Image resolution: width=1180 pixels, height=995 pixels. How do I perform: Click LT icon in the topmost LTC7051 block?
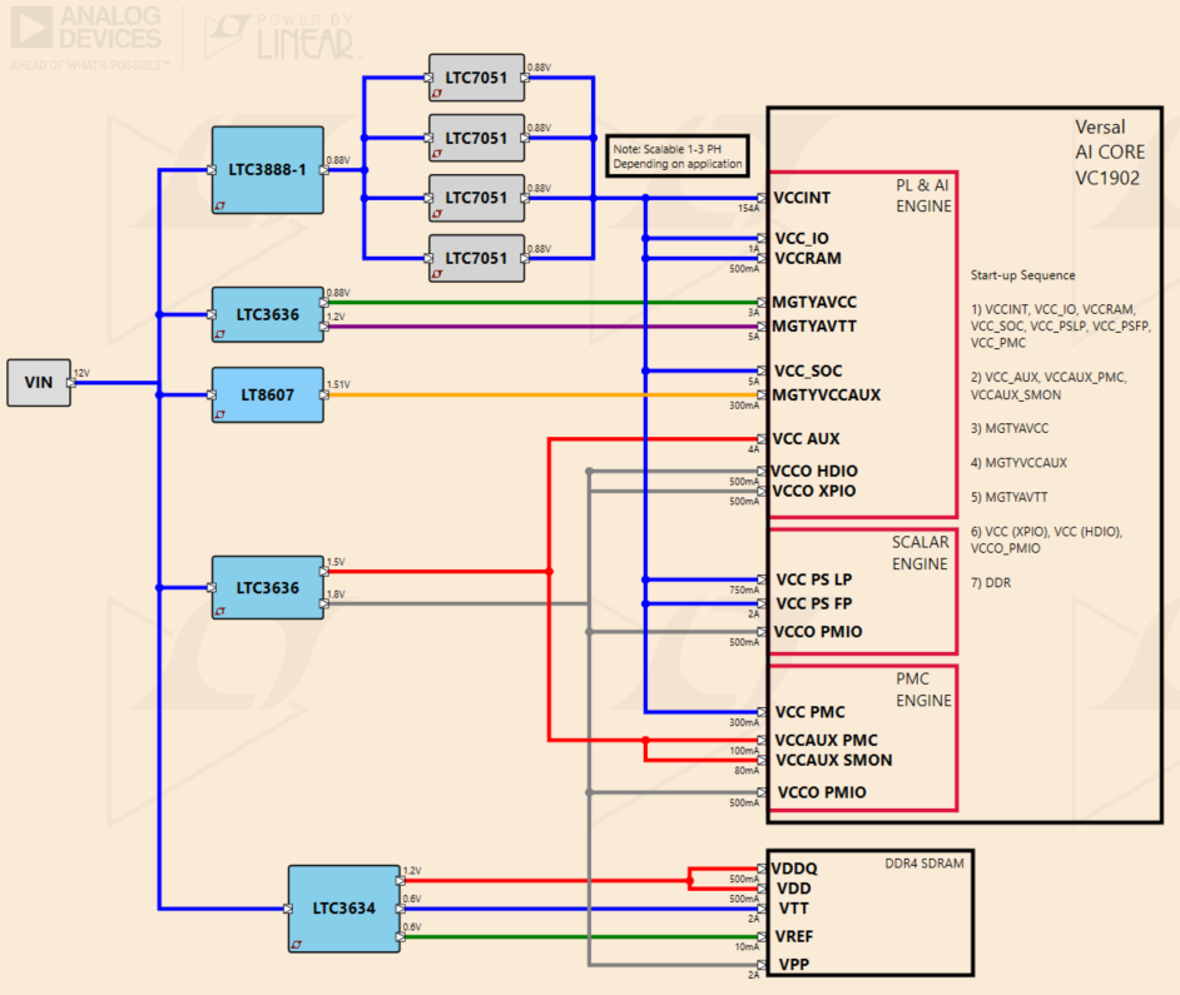coord(437,93)
